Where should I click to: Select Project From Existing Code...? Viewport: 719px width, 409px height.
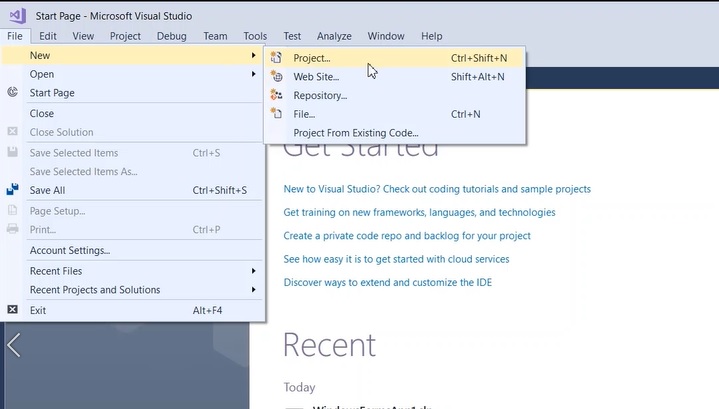point(394,133)
